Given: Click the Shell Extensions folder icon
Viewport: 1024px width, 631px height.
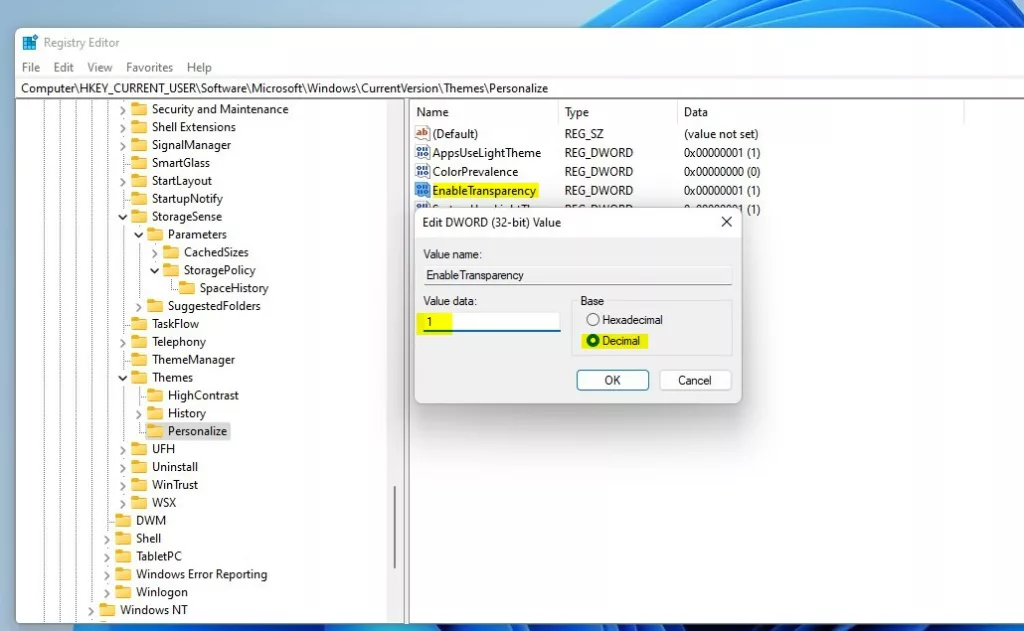Looking at the screenshot, I should tap(139, 127).
